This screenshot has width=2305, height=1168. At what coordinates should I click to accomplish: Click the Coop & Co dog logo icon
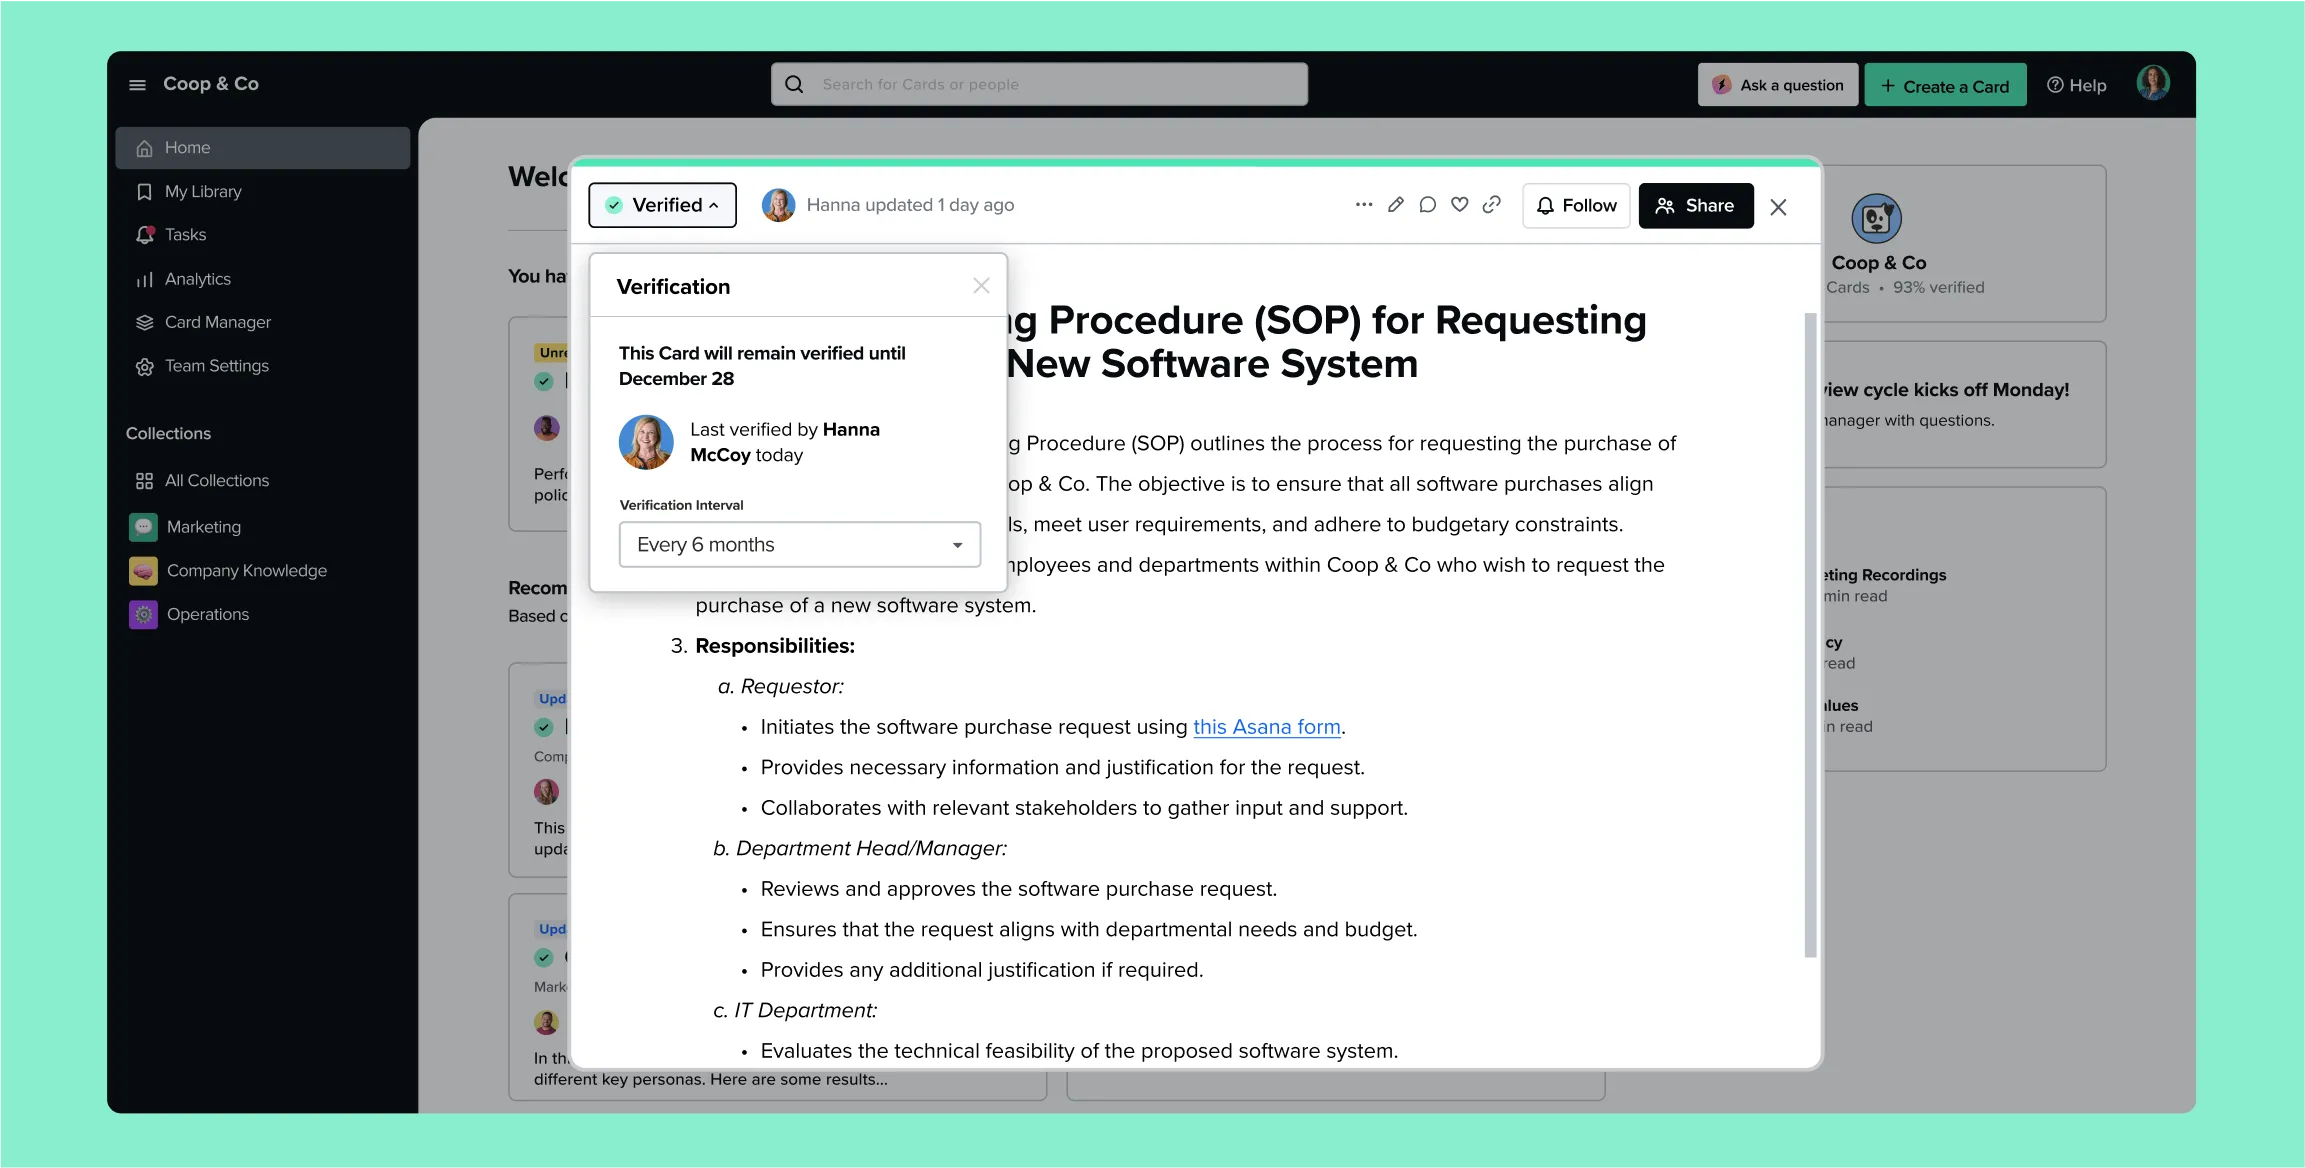pyautogui.click(x=1877, y=218)
